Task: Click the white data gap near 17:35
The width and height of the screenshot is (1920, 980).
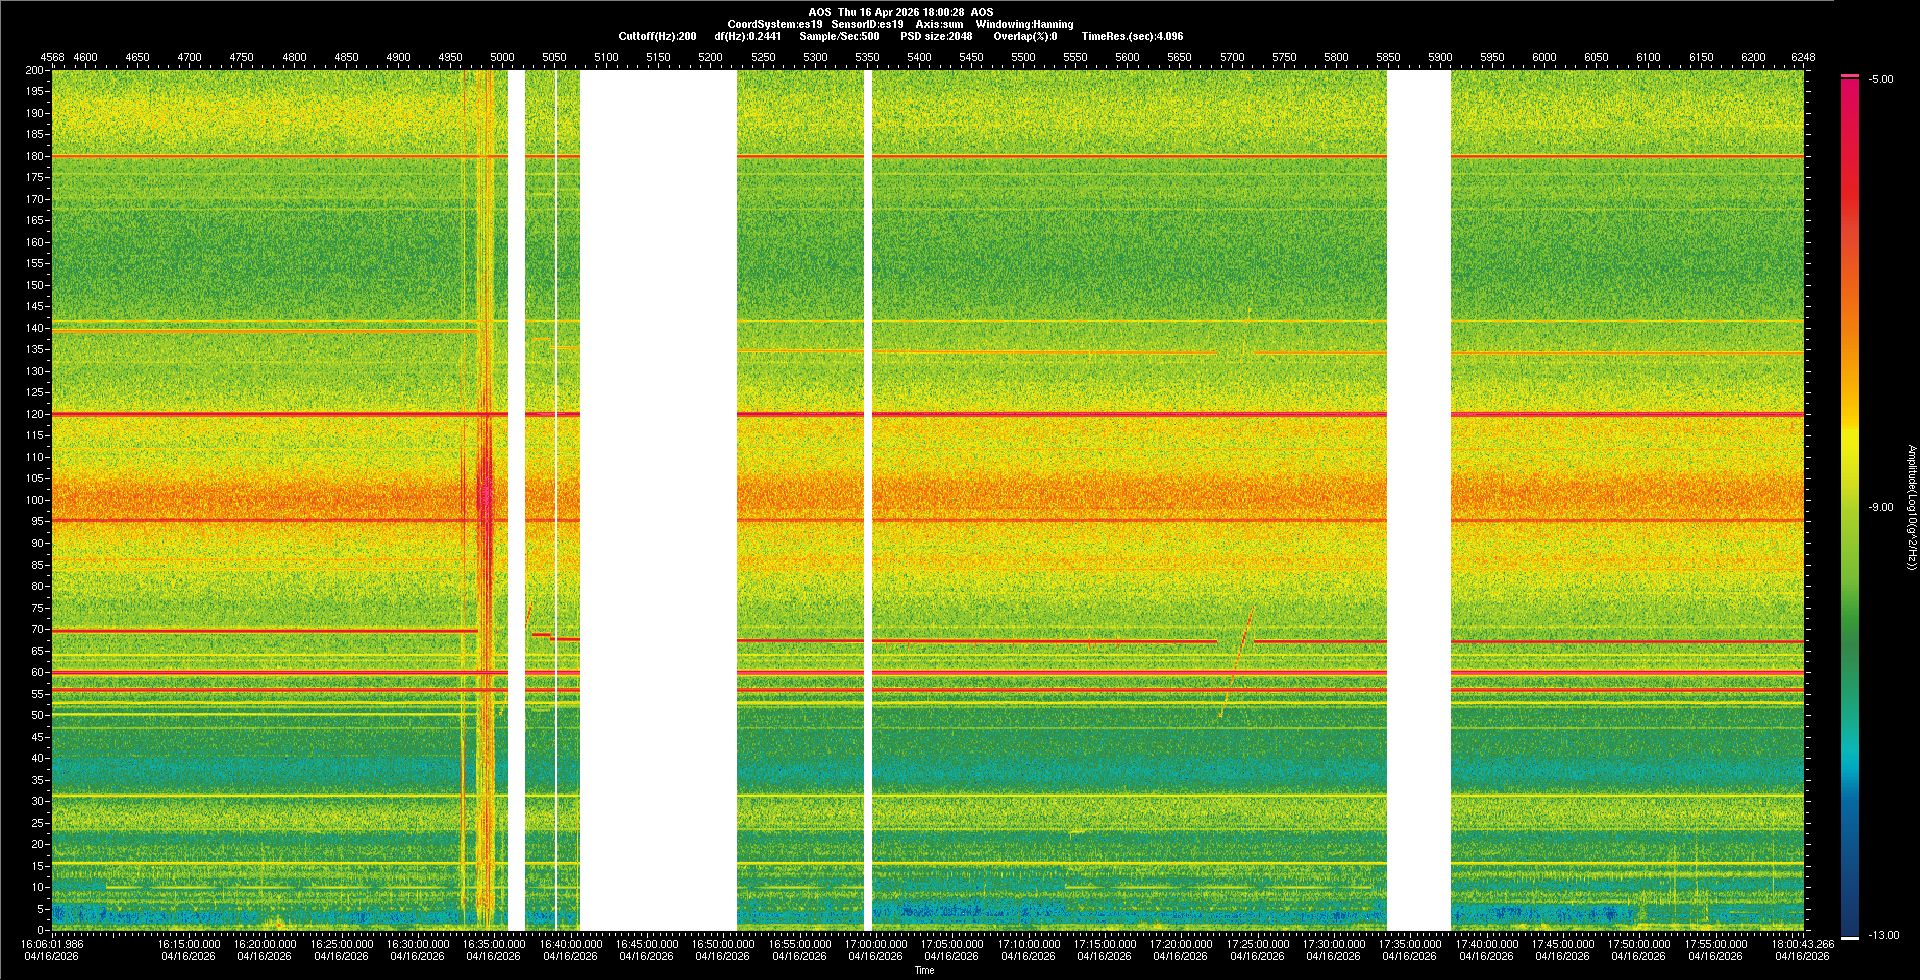Action: point(1418,500)
